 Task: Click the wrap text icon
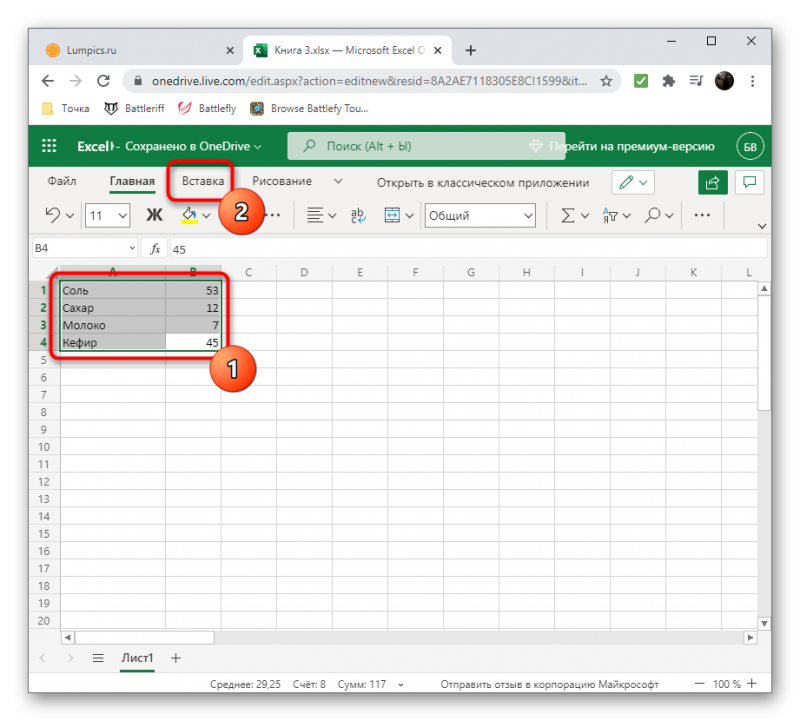click(x=358, y=215)
